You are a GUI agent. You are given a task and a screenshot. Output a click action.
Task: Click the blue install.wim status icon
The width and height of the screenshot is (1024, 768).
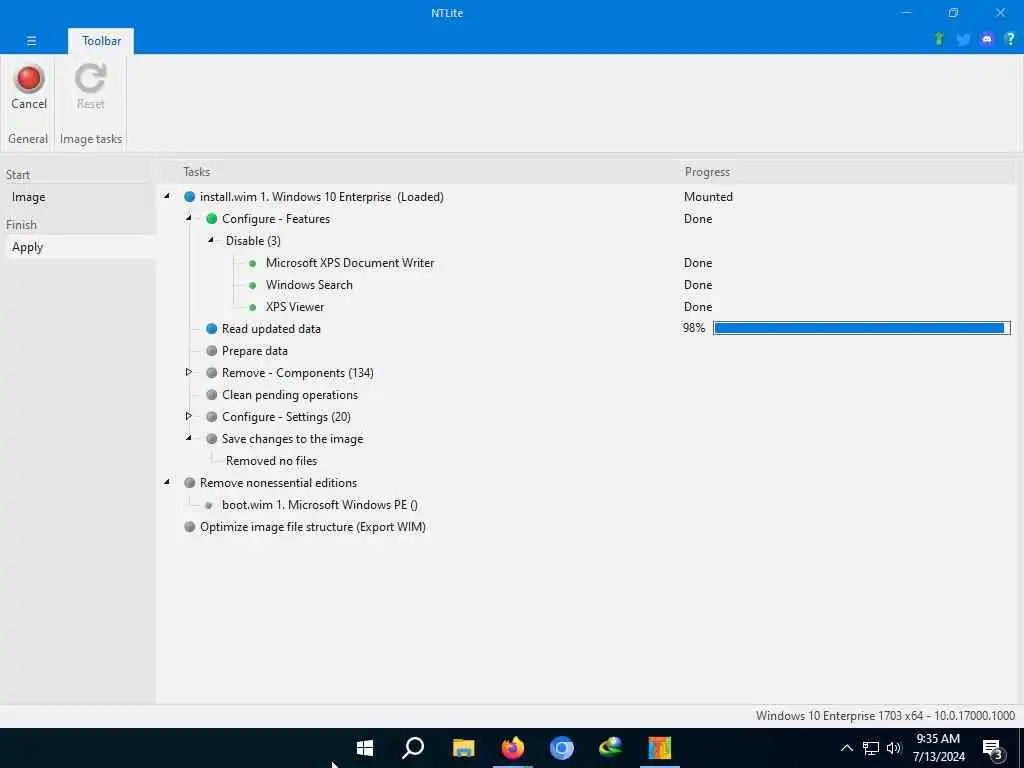tap(189, 197)
